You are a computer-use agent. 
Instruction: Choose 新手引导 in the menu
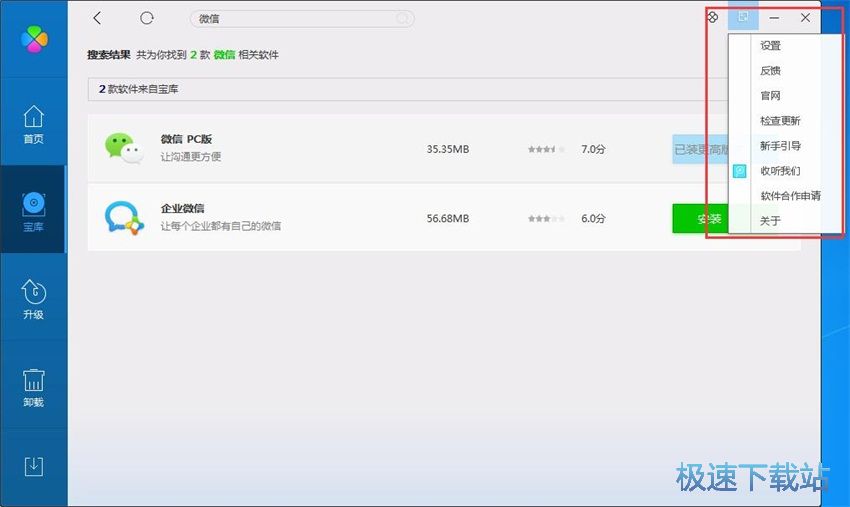(780, 145)
